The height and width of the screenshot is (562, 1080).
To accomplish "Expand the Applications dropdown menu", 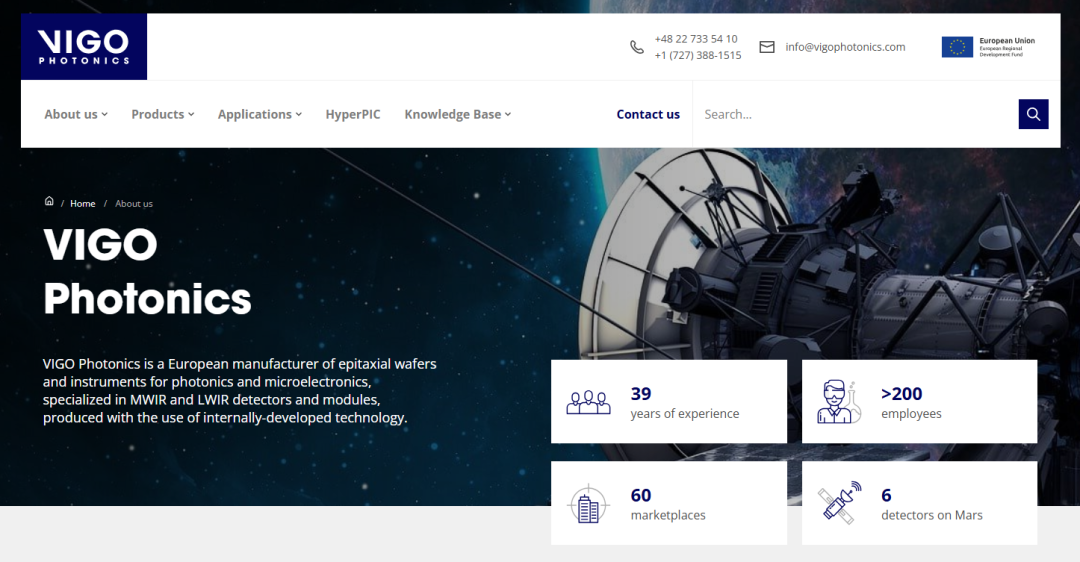I will click(260, 114).
